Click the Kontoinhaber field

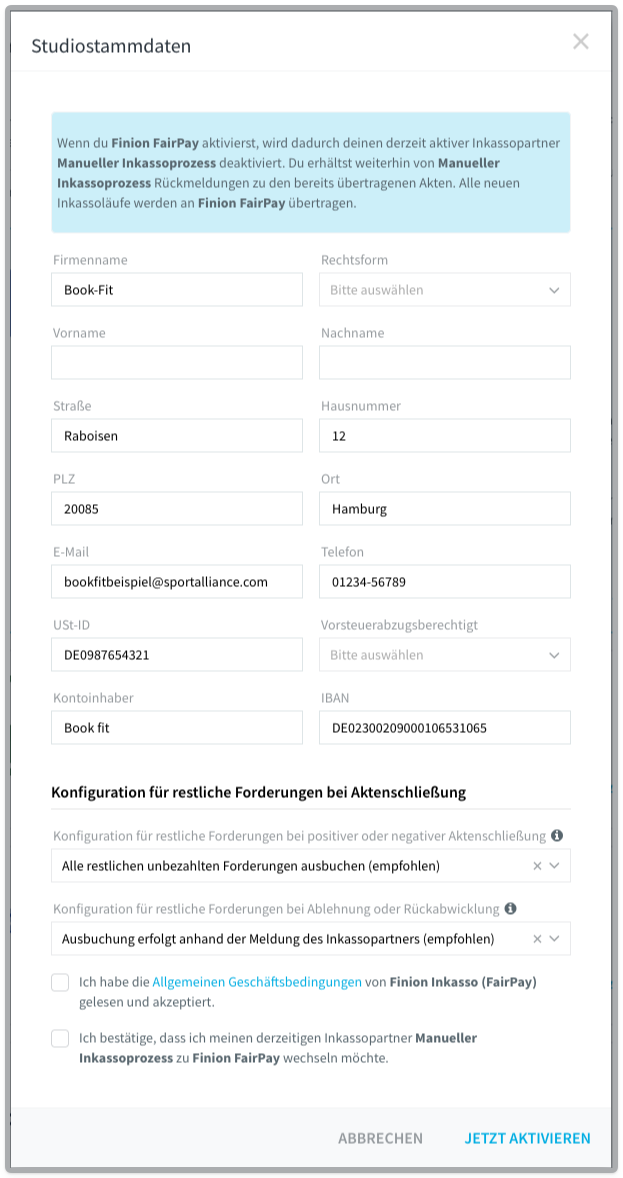[x=177, y=728]
